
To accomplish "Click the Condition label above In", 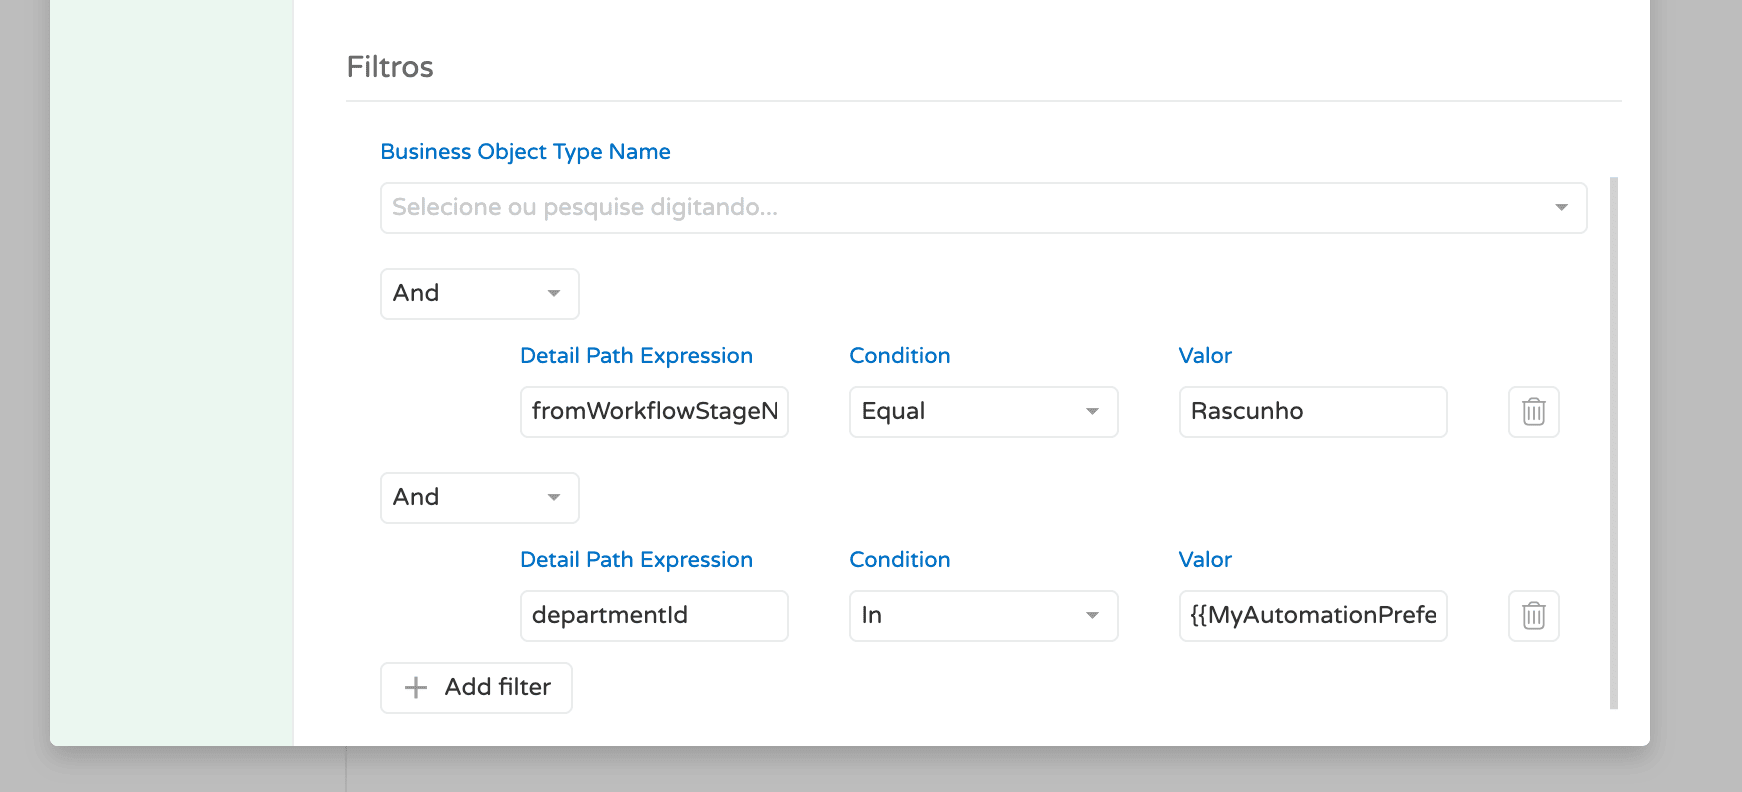I will (899, 560).
